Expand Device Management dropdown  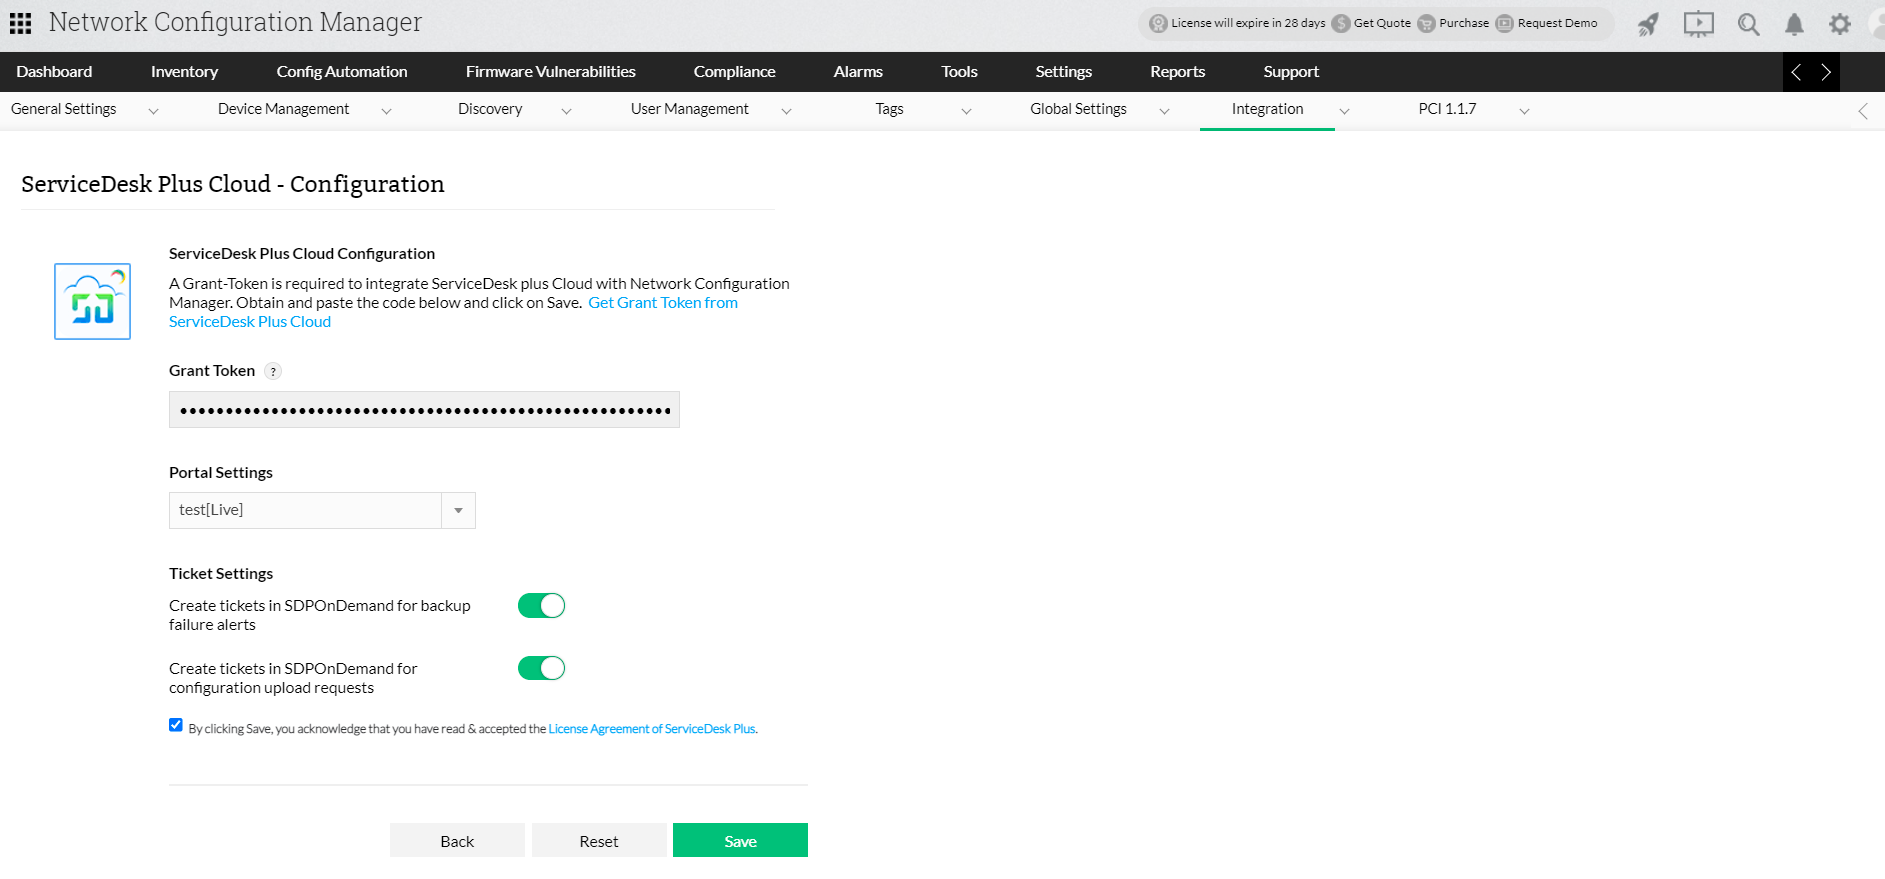[x=386, y=111]
